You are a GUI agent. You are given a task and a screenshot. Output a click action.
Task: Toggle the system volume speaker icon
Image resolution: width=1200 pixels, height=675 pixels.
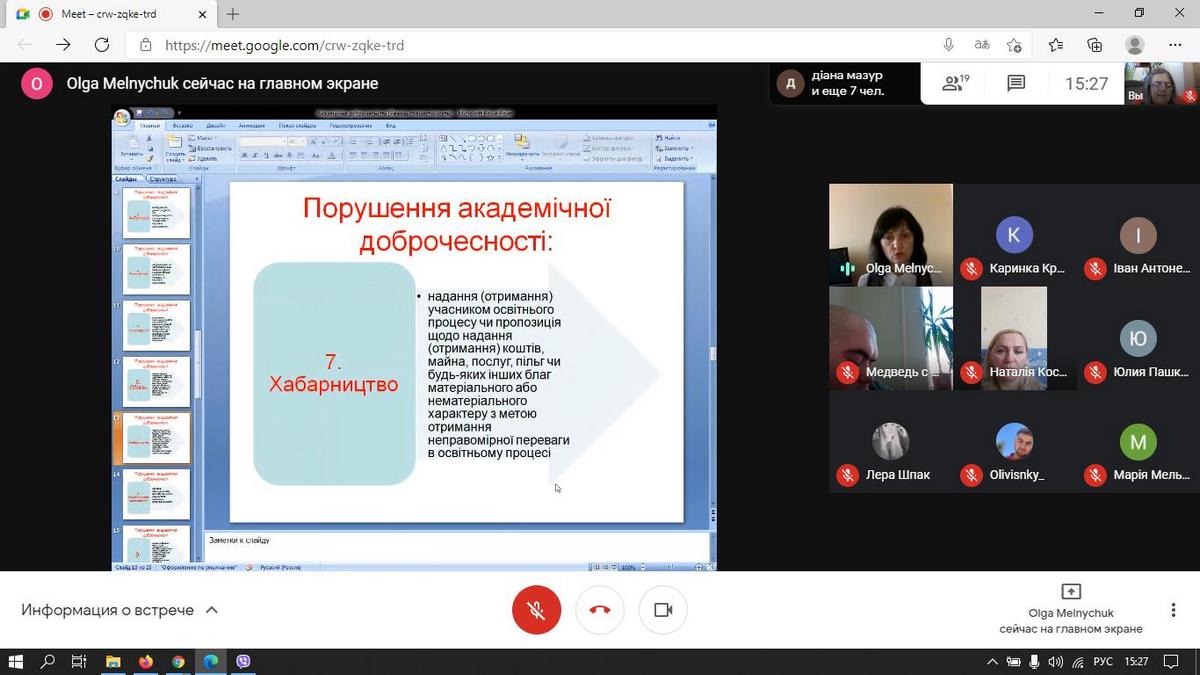point(1055,662)
